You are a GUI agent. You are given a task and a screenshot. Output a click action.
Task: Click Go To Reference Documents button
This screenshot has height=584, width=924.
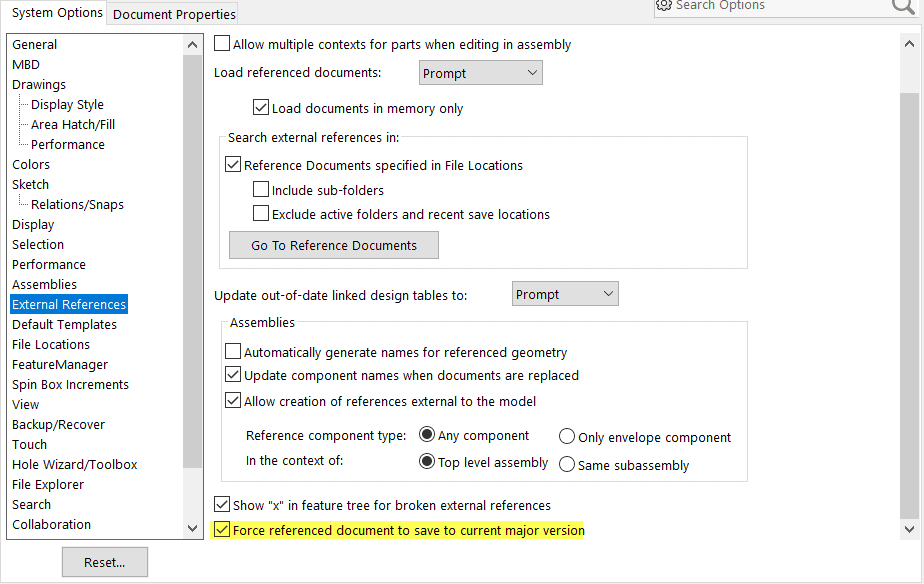pyautogui.click(x=334, y=245)
